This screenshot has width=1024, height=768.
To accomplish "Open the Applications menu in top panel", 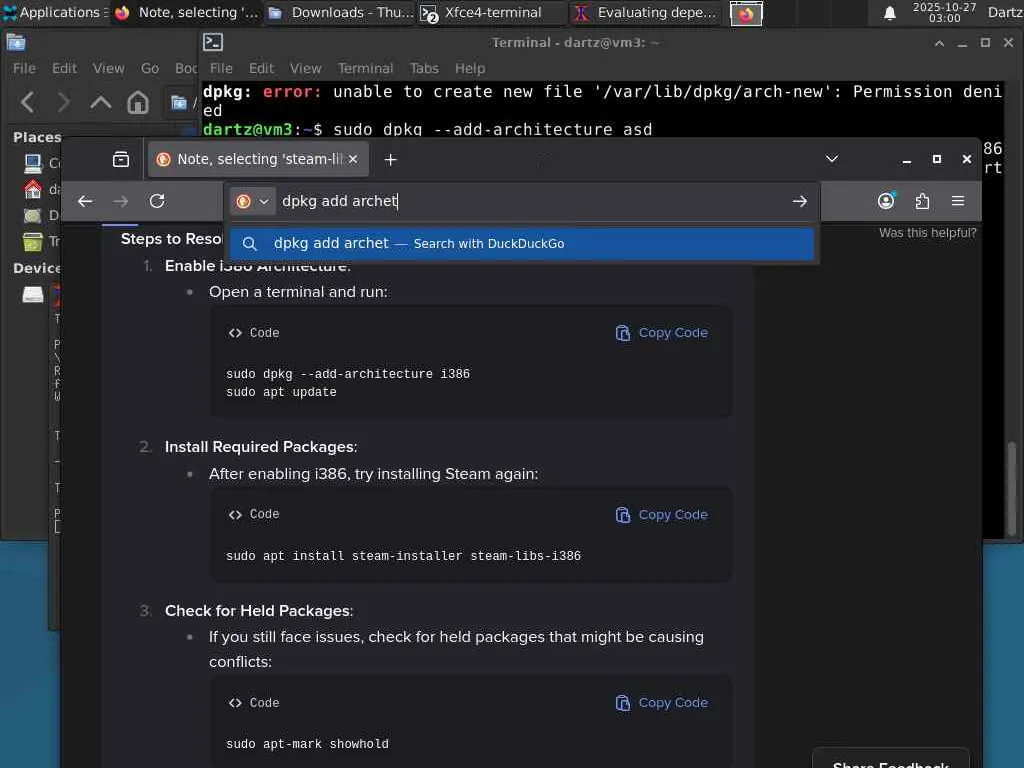I will (x=54, y=12).
